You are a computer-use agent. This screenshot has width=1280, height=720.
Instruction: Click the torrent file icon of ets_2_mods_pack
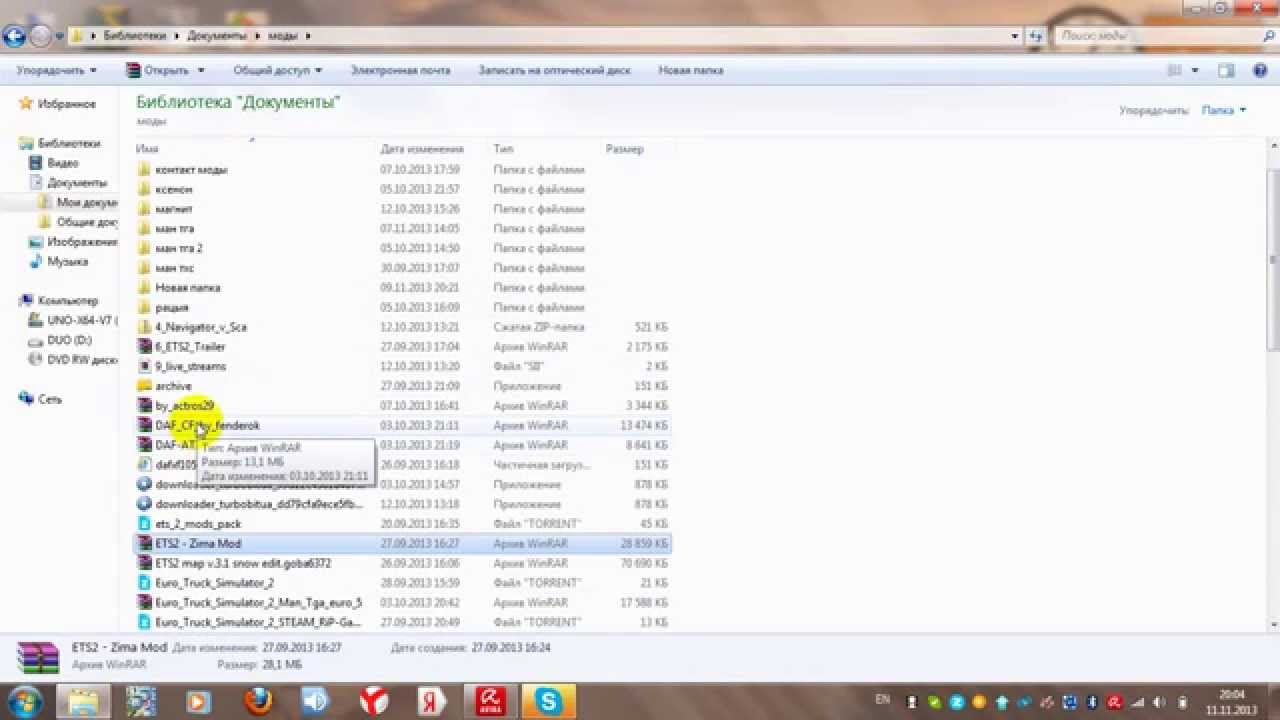coord(144,523)
